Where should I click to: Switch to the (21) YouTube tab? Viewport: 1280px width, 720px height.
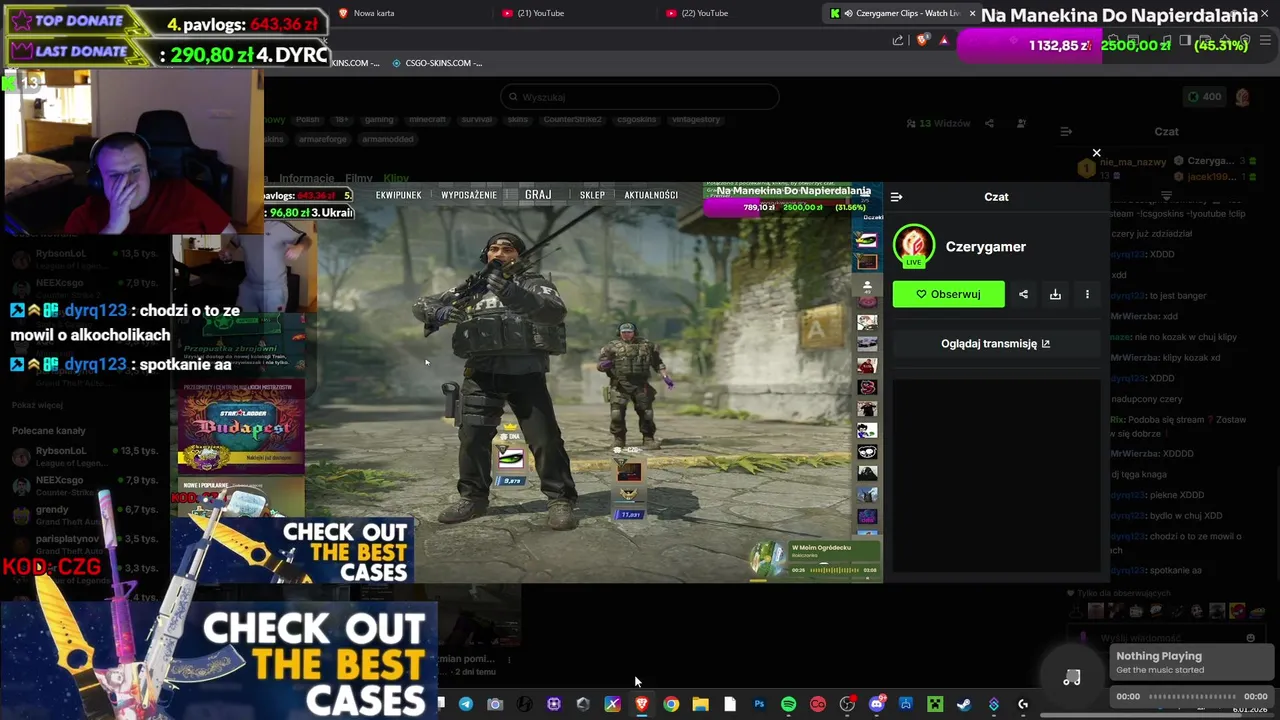coord(540,13)
